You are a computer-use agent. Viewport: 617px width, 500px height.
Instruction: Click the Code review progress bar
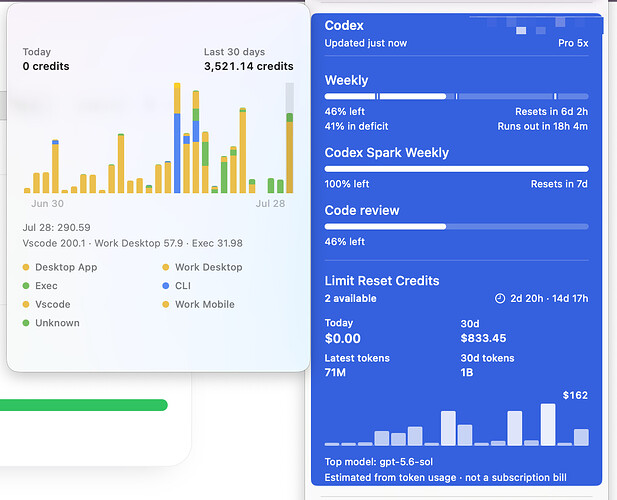pos(456,227)
